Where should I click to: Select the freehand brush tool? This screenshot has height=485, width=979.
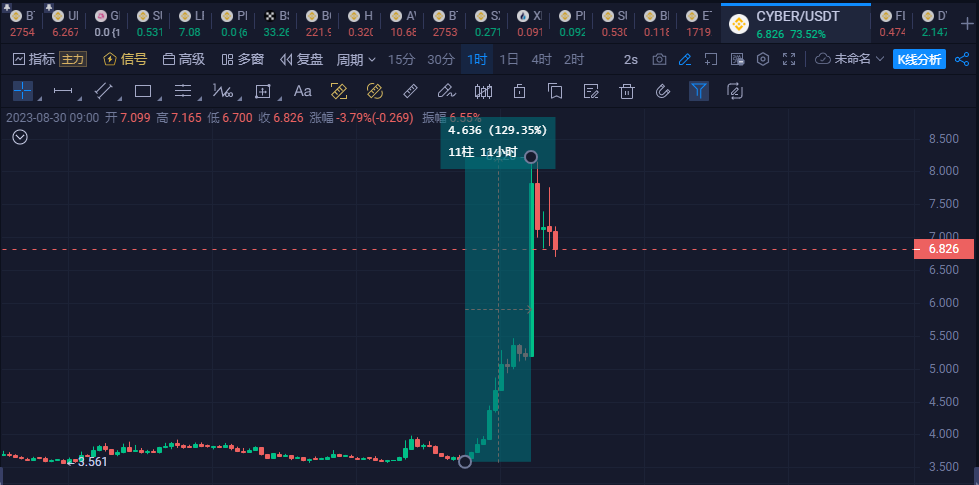point(446,91)
